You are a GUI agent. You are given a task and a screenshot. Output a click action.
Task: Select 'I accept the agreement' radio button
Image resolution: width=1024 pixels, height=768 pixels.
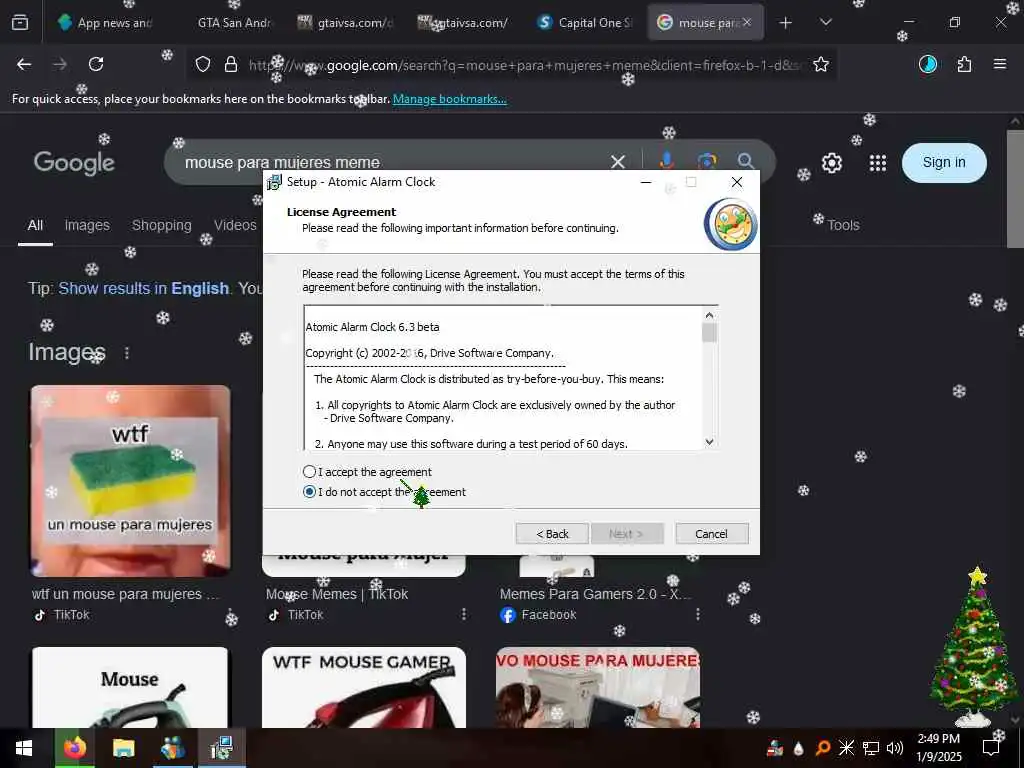310,472
